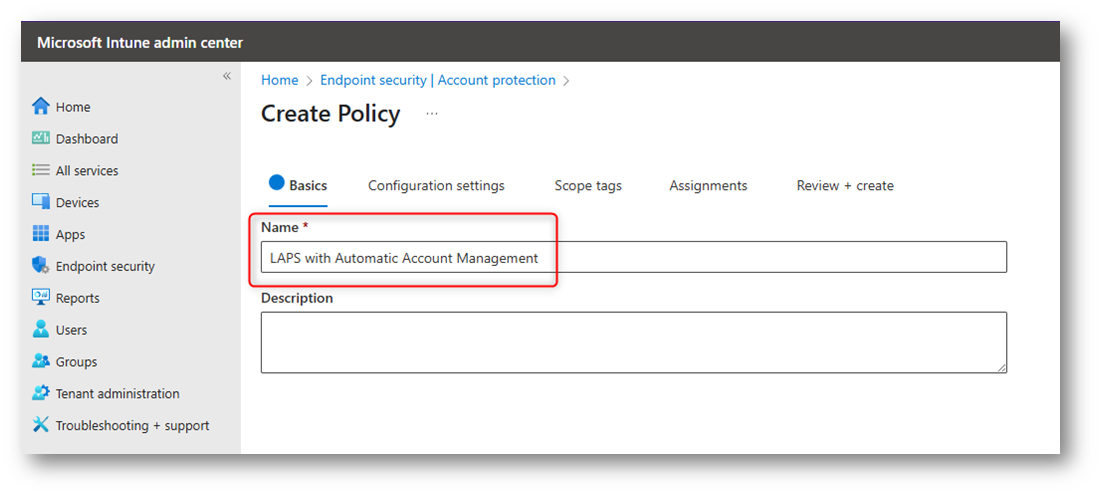
Task: Click the Users person icon
Action: tap(41, 329)
